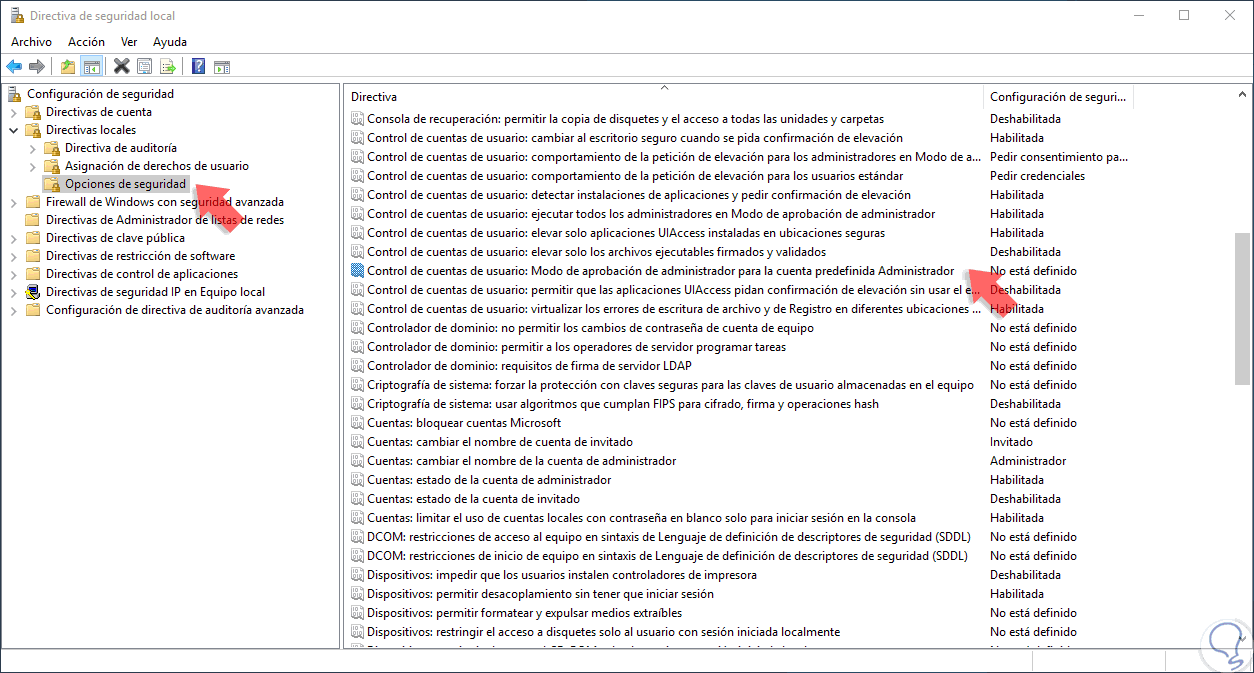The width and height of the screenshot is (1254, 673).
Task: Click the vertical scrollbar thumb in policy list
Action: [1243, 308]
